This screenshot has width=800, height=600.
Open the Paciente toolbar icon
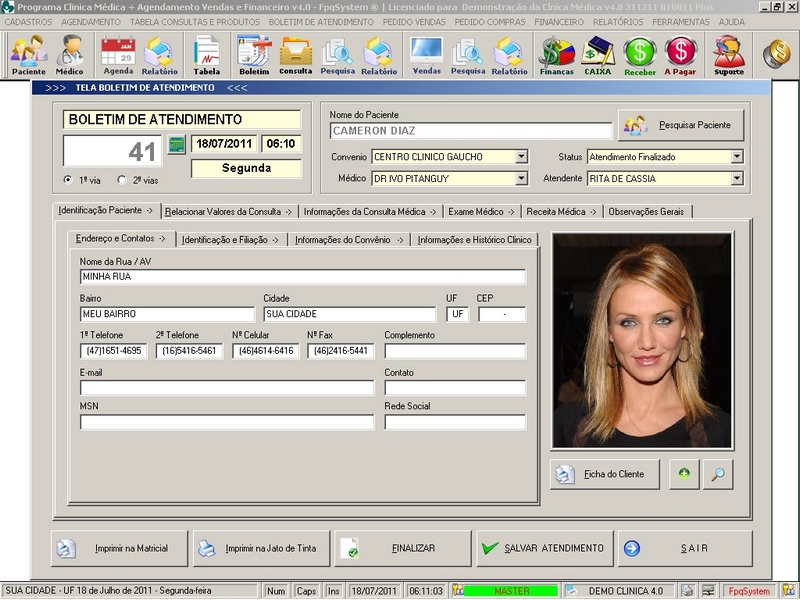point(29,54)
